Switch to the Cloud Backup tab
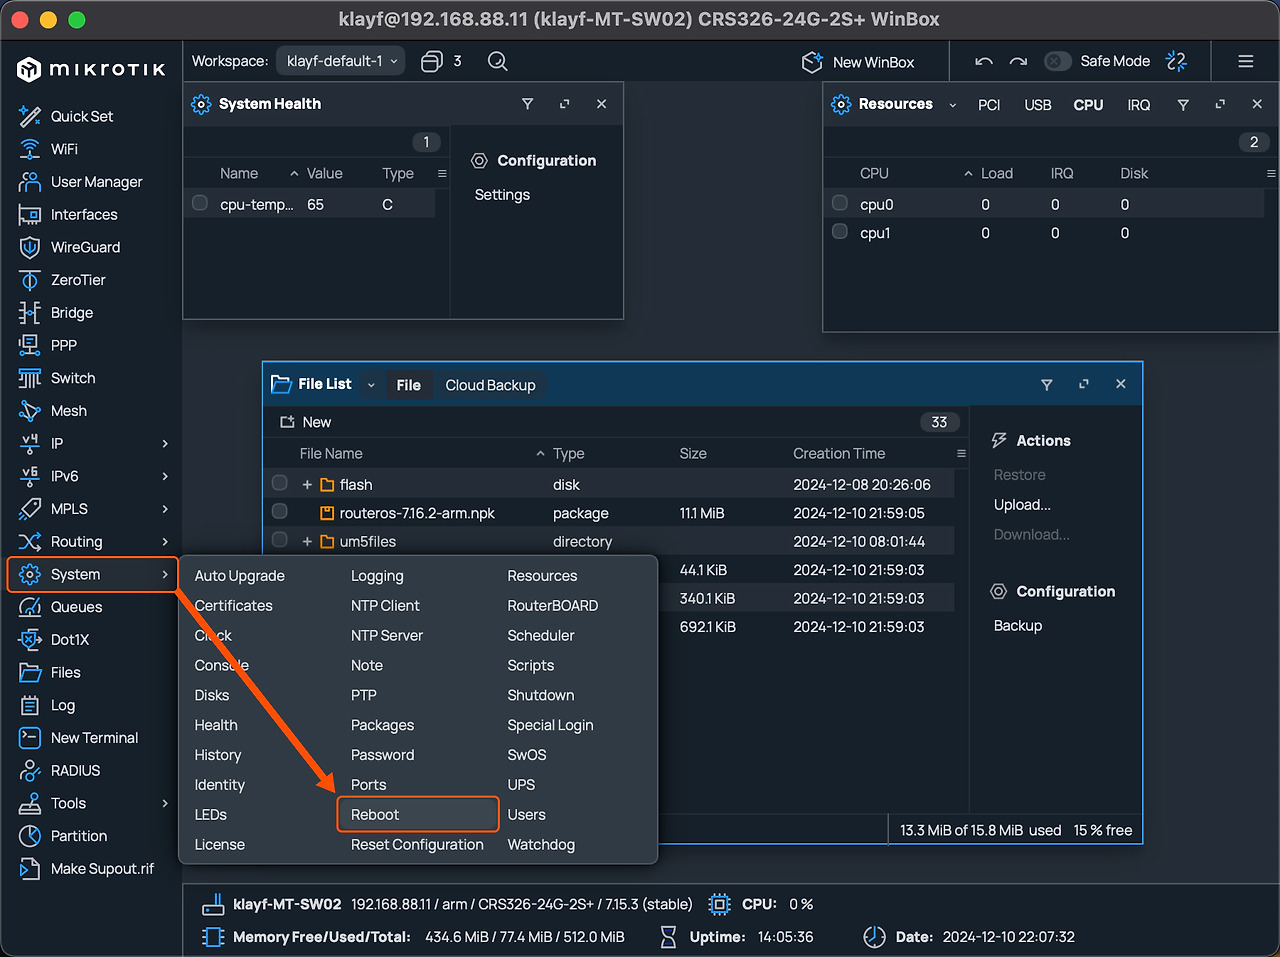The image size is (1280, 957). [490, 385]
